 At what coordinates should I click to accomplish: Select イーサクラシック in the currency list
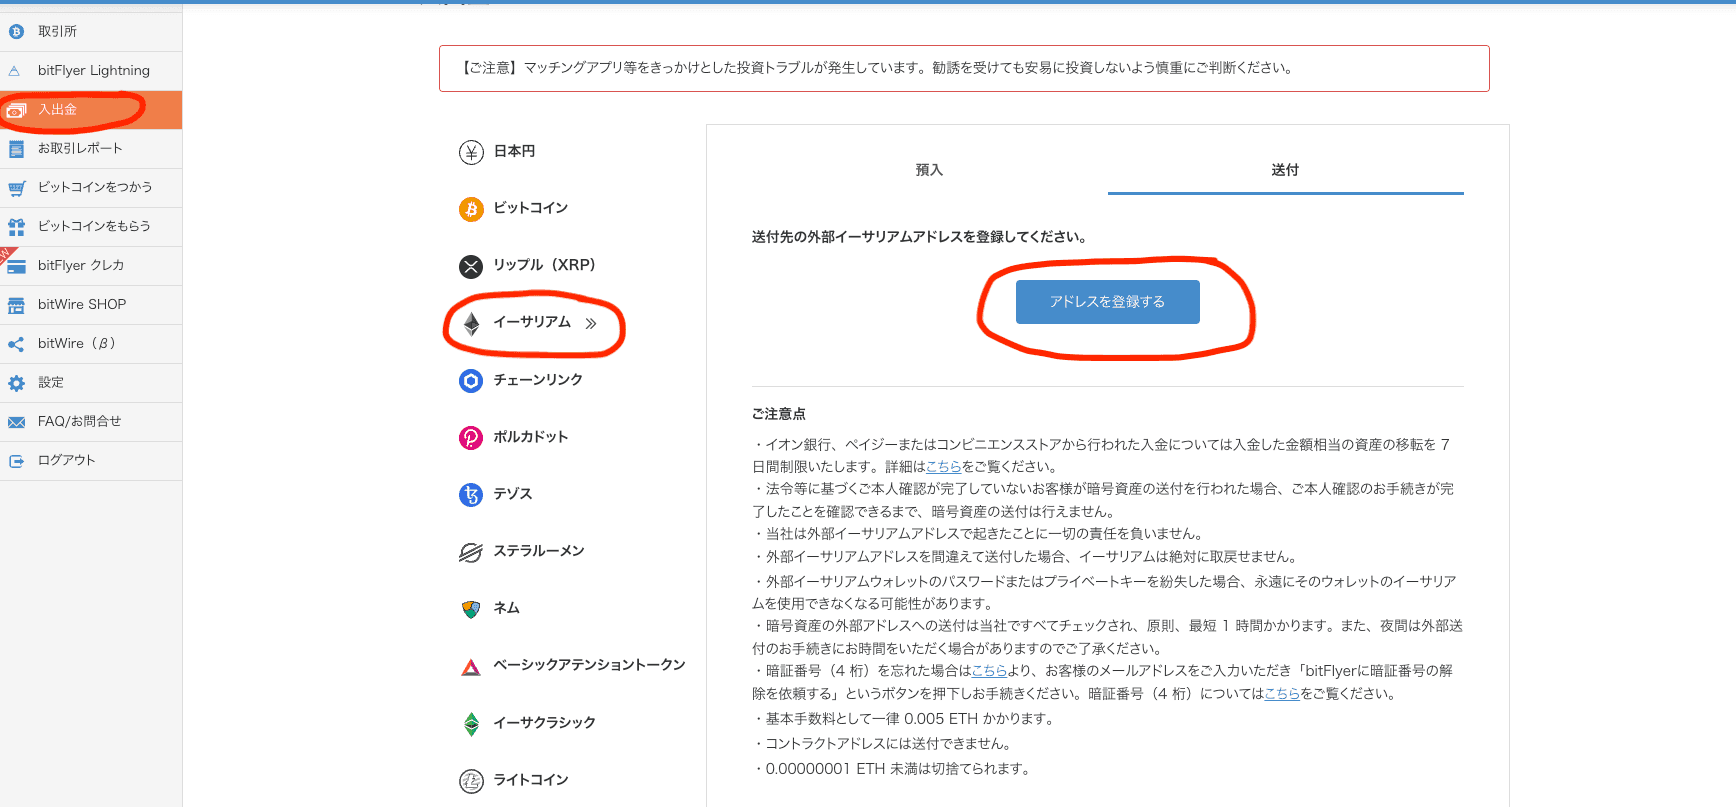(x=544, y=724)
